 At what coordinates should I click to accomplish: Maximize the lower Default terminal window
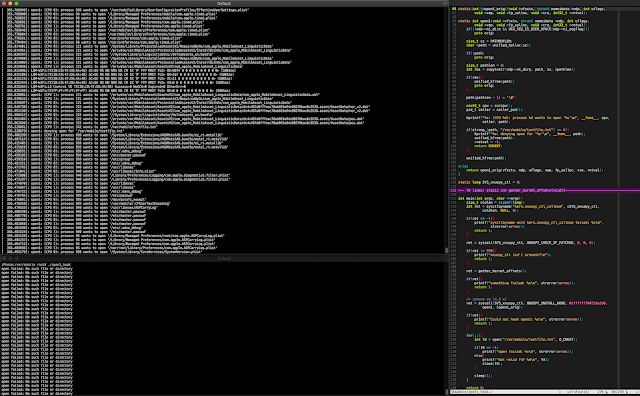(x=17, y=258)
